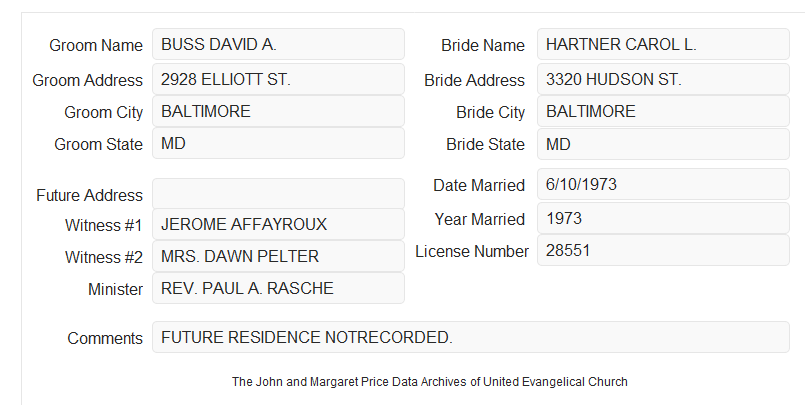This screenshot has width=805, height=405.
Task: Click the Bride Name label
Action: 483,45
